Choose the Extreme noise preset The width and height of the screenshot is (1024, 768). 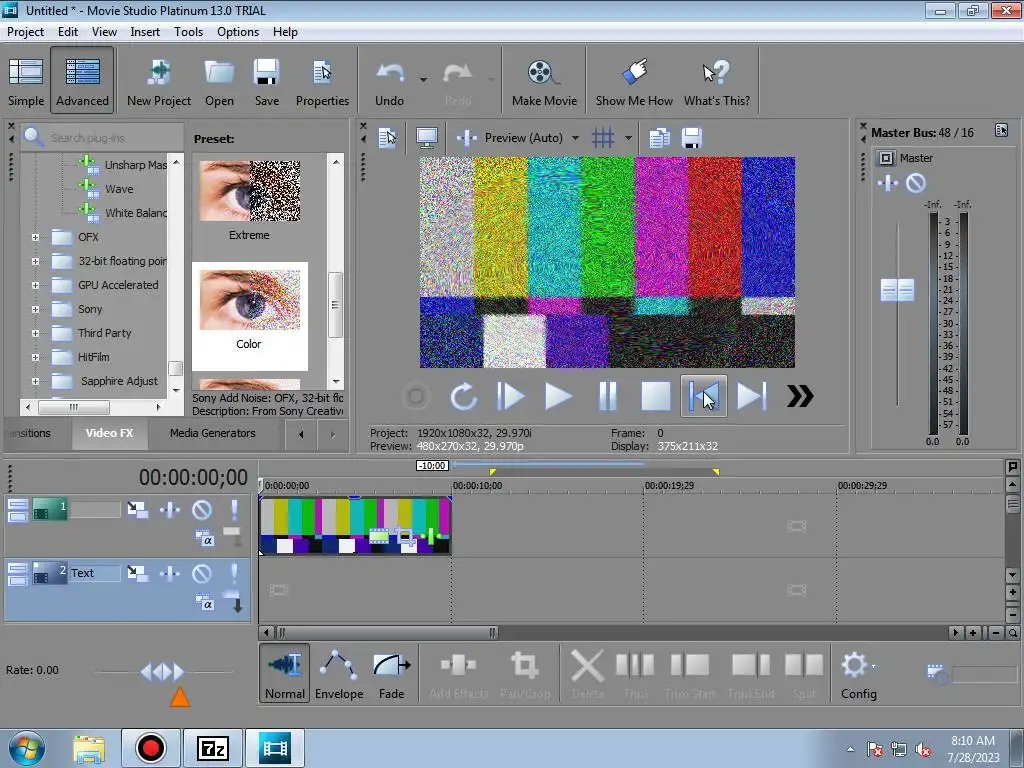coord(249,200)
